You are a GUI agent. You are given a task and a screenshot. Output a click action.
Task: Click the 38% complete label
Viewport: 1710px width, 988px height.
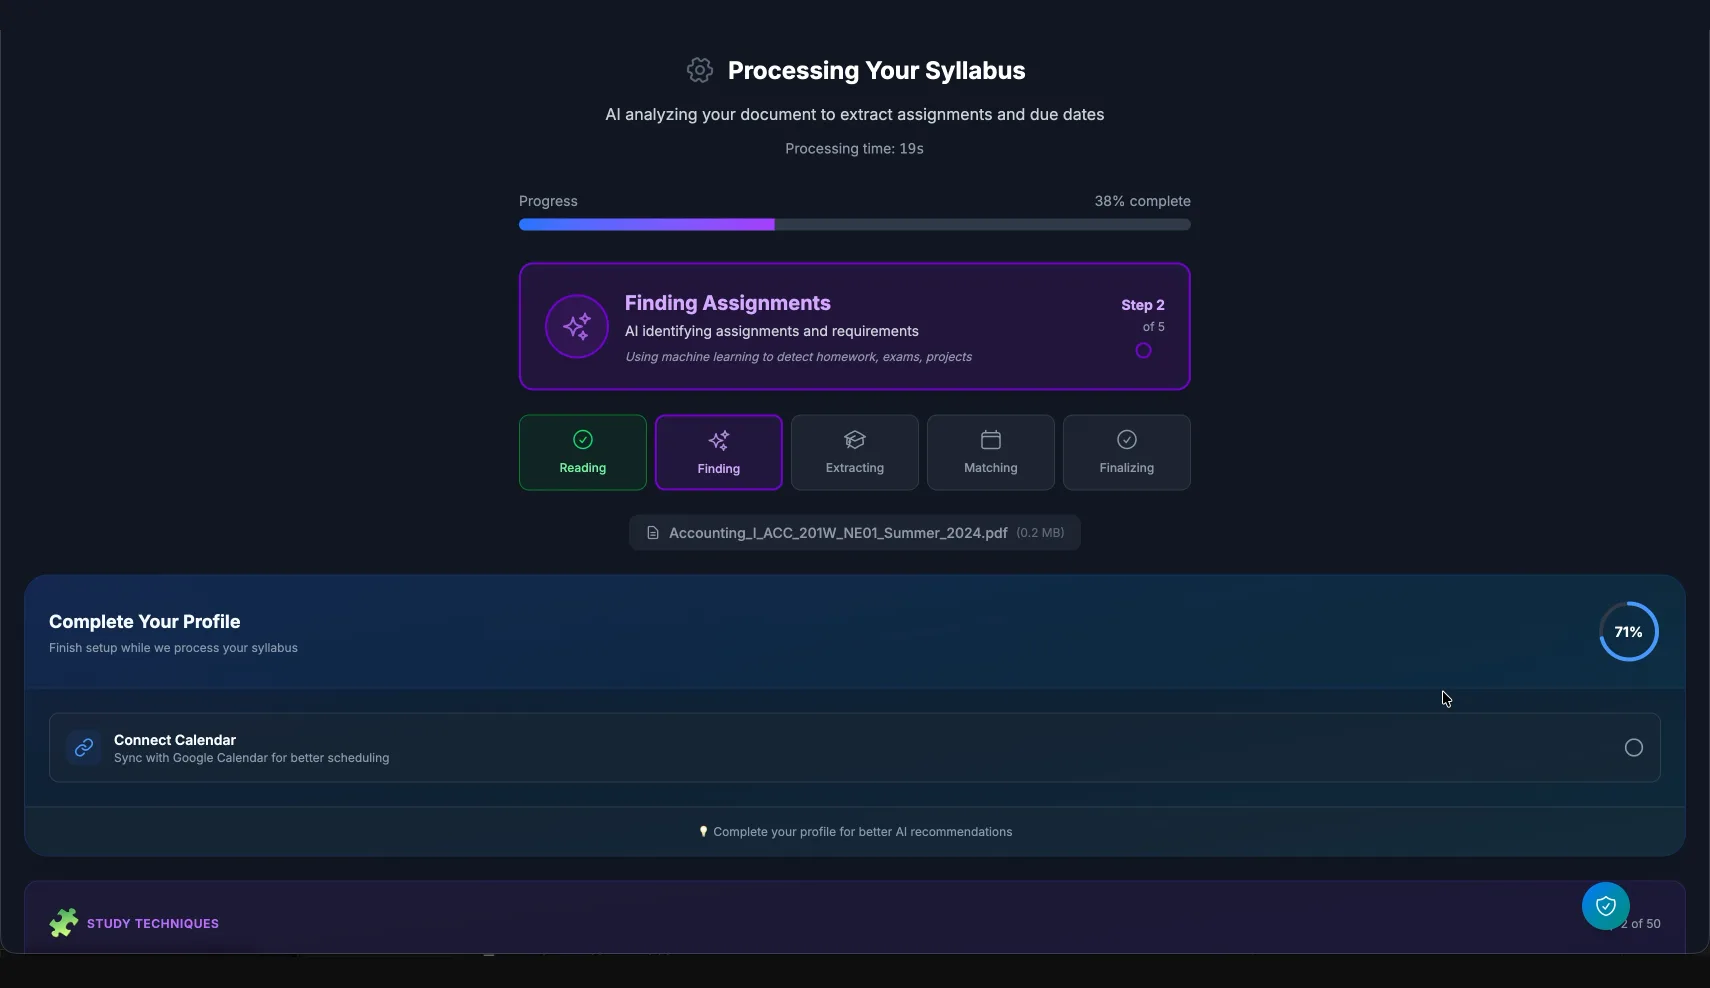click(x=1142, y=201)
